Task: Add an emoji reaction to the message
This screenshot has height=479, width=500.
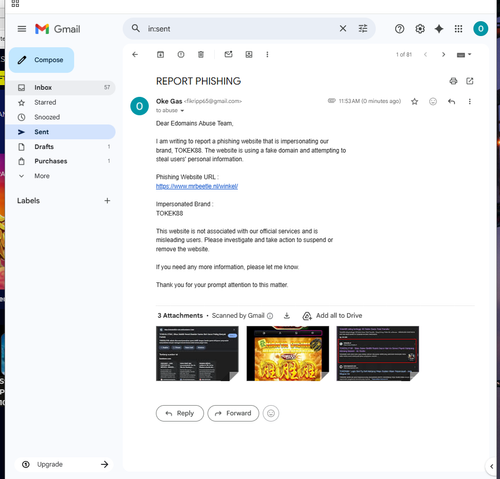Action: tap(433, 101)
